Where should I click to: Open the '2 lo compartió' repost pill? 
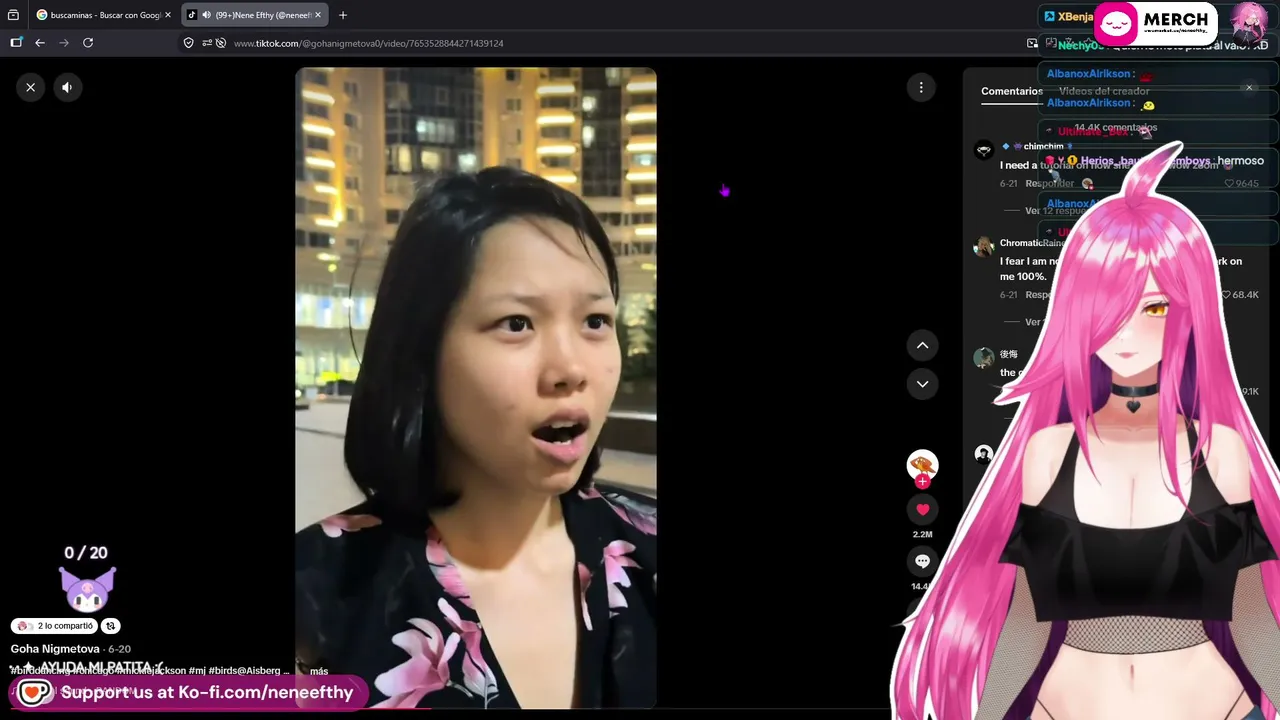[55, 626]
